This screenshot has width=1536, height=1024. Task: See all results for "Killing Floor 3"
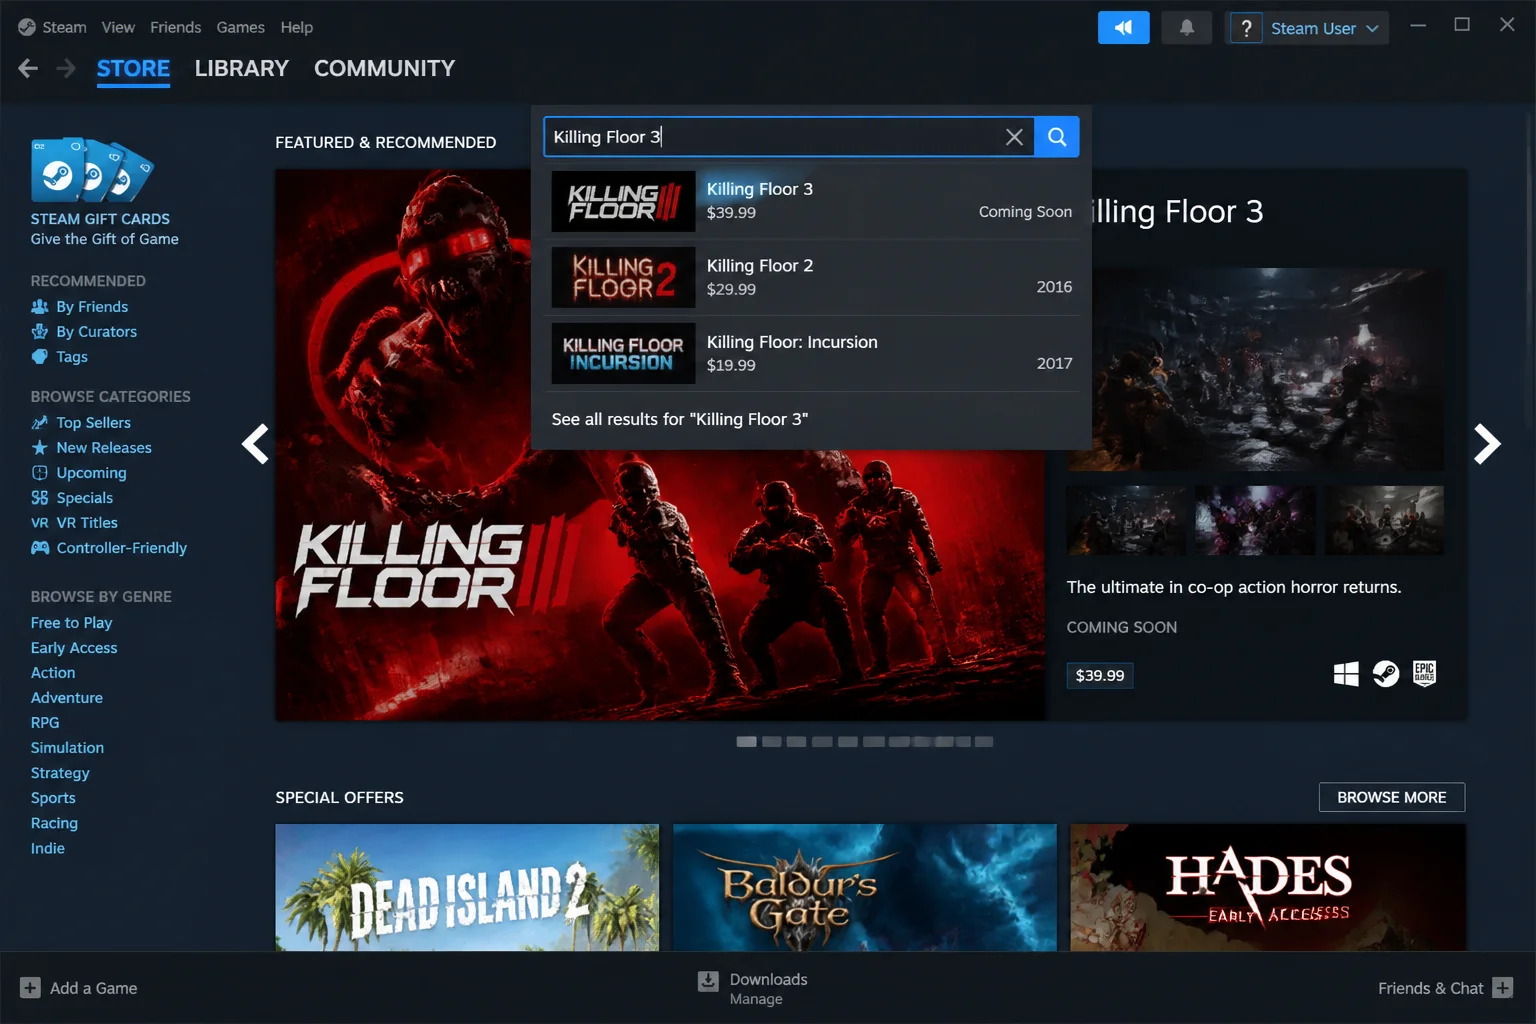pyautogui.click(x=680, y=419)
